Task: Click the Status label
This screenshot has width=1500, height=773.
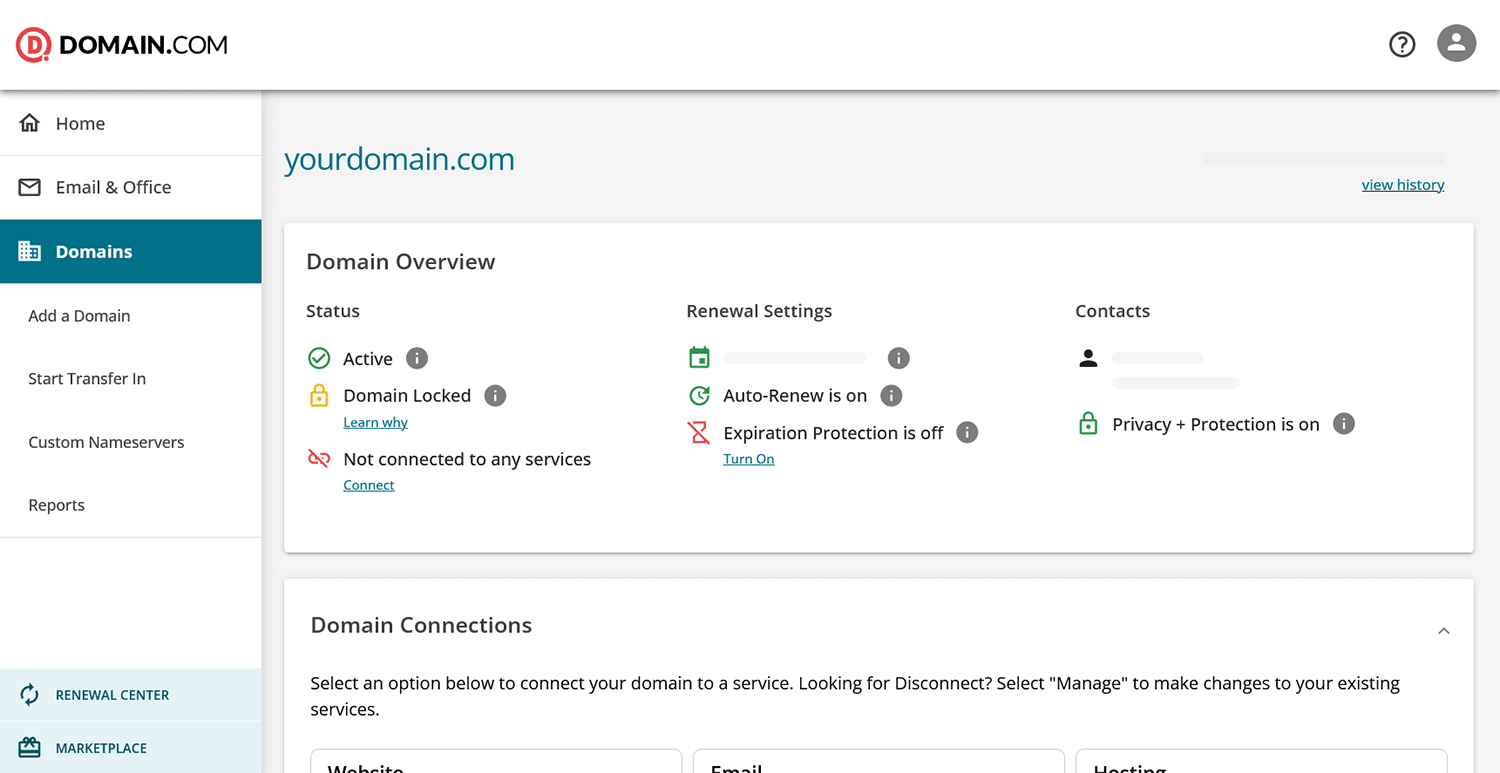Action: pyautogui.click(x=333, y=311)
